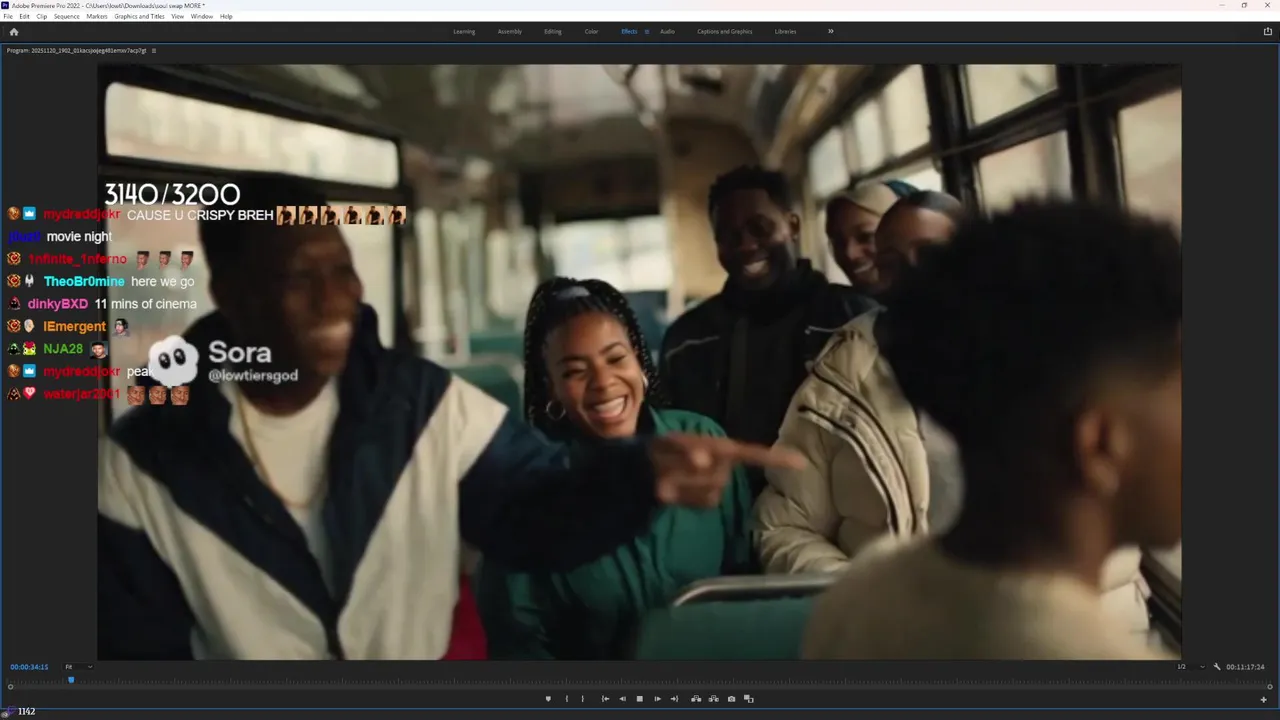
Task: Show more workspaces via overflow chevrons
Action: coord(830,31)
